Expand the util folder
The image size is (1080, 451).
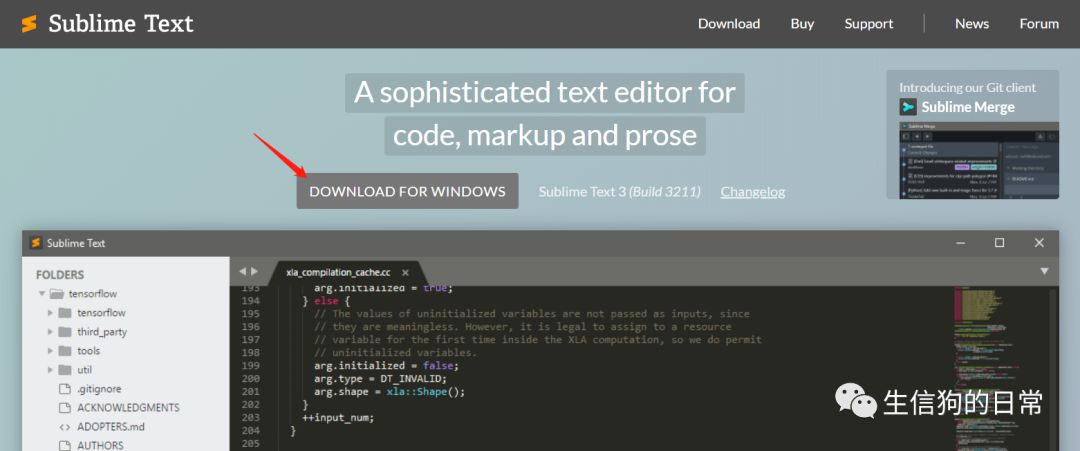click(x=50, y=370)
